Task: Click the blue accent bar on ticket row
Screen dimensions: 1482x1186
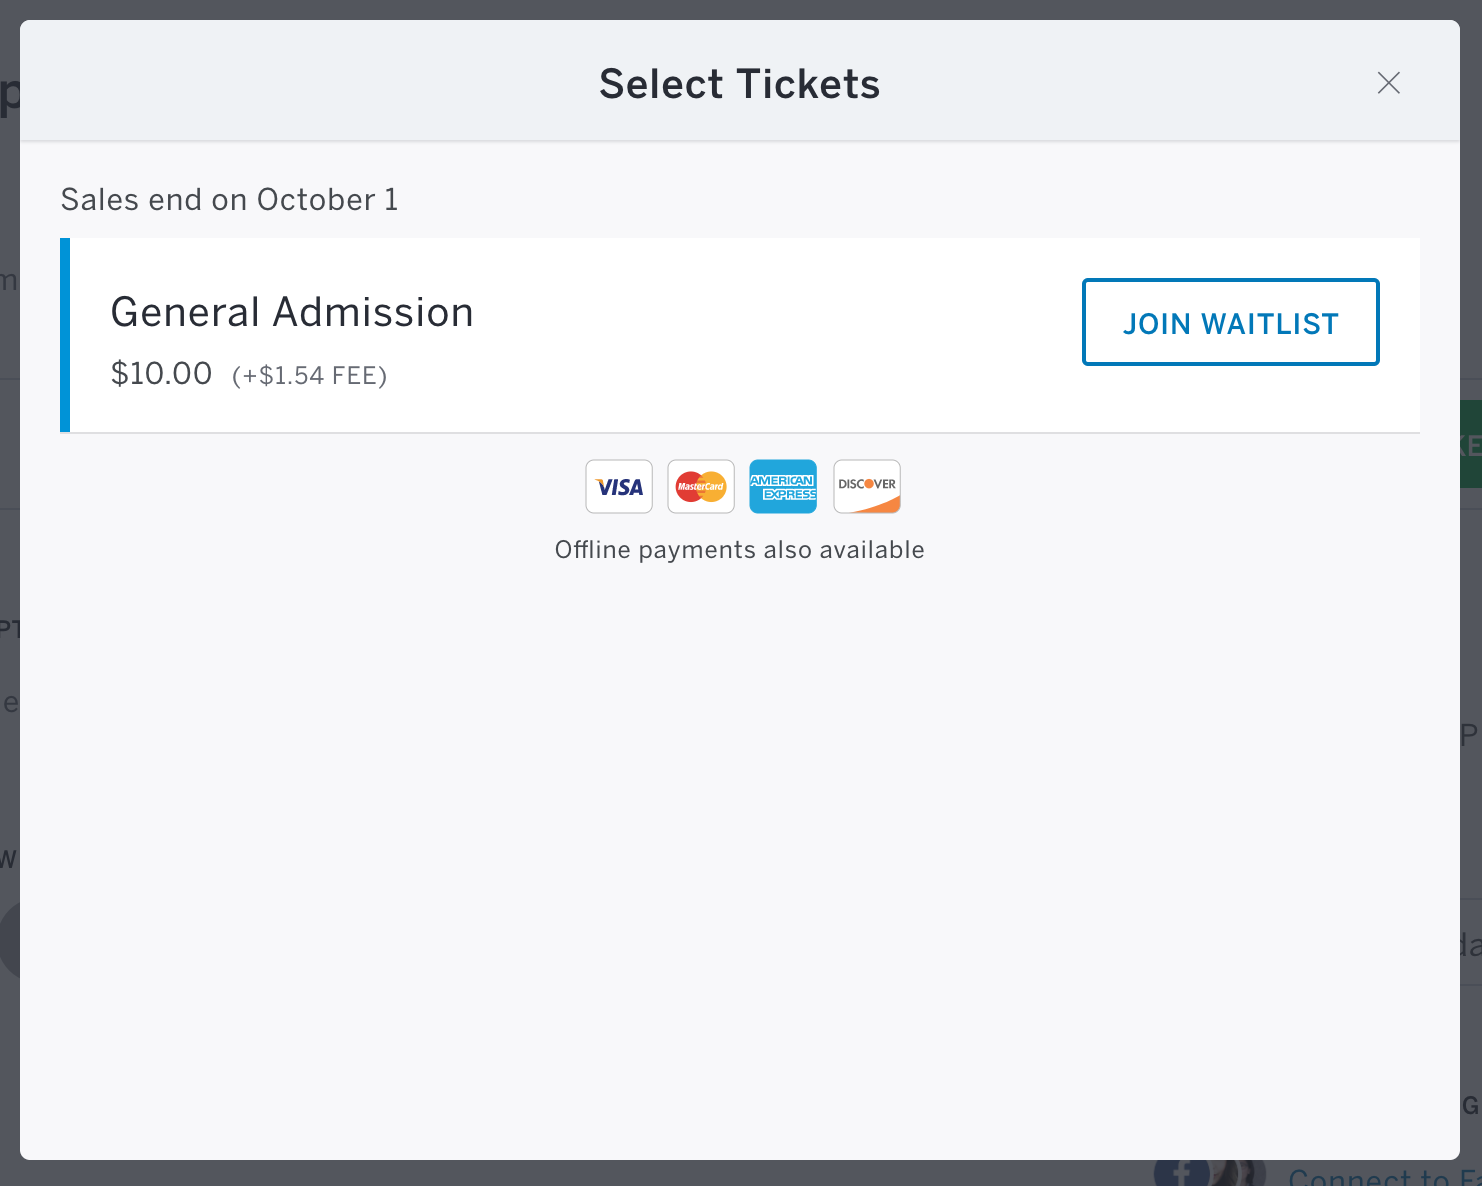Action: (65, 335)
